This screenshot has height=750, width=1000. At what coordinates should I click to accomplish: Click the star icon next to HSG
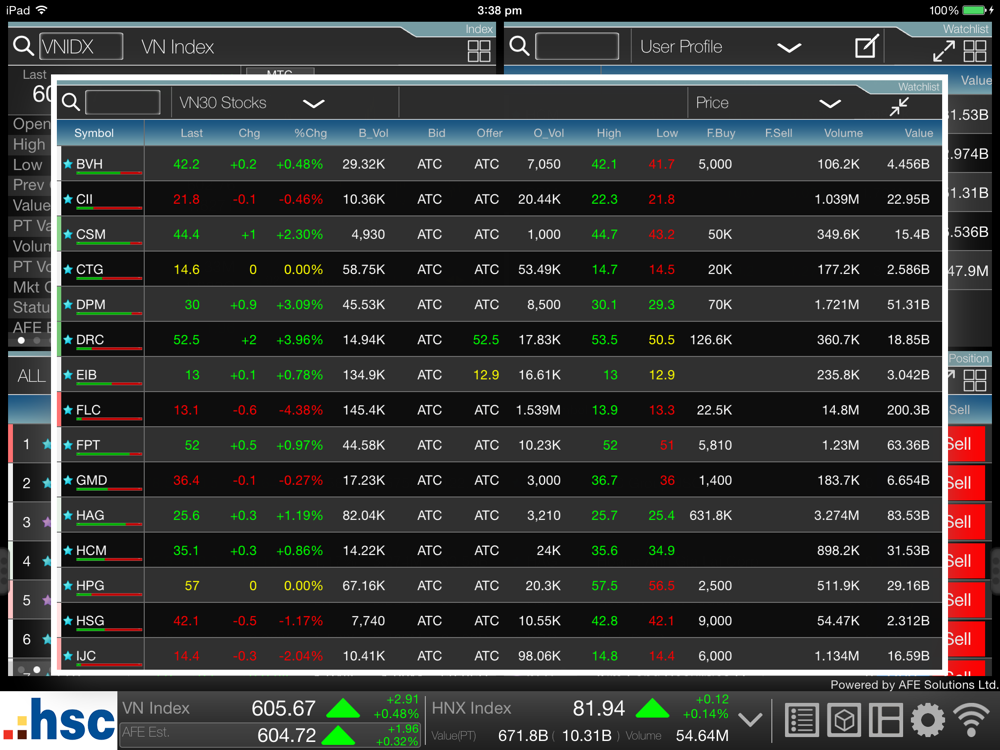[x=68, y=620]
